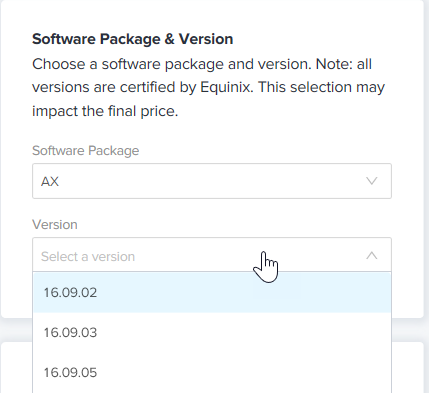Click the Software Package dropdown chevron arrow
Screen dimensions: 429x393
pyautogui.click(x=372, y=181)
